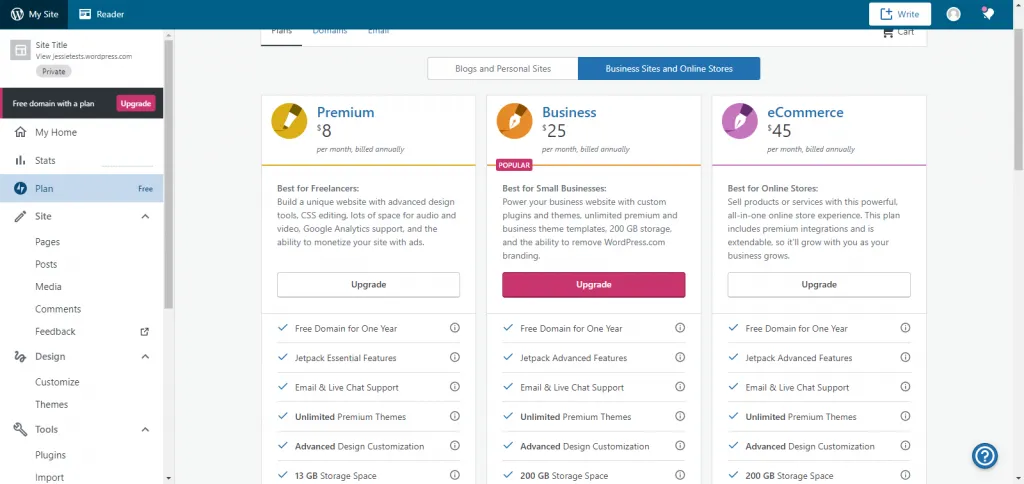Upgrade to the eCommerce plan
Image resolution: width=1024 pixels, height=484 pixels.
[x=819, y=285]
